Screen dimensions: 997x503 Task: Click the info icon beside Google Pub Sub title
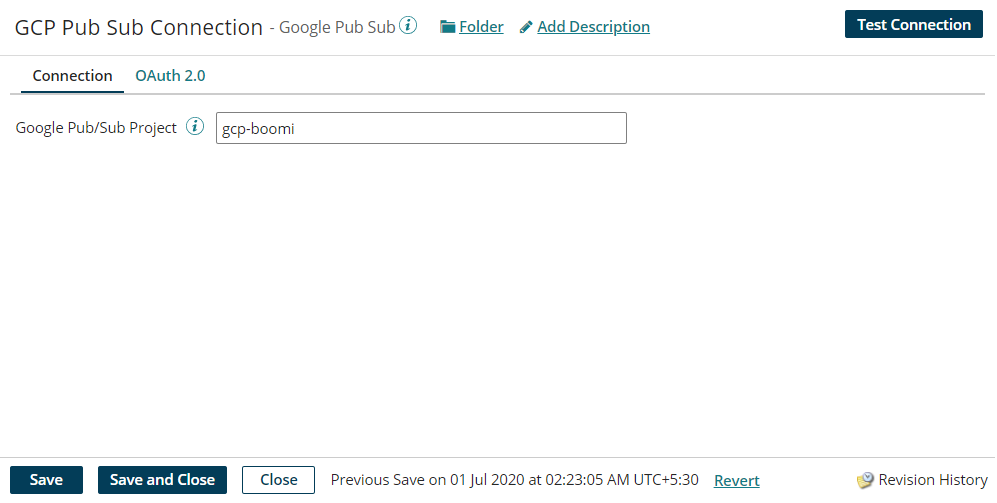408,26
